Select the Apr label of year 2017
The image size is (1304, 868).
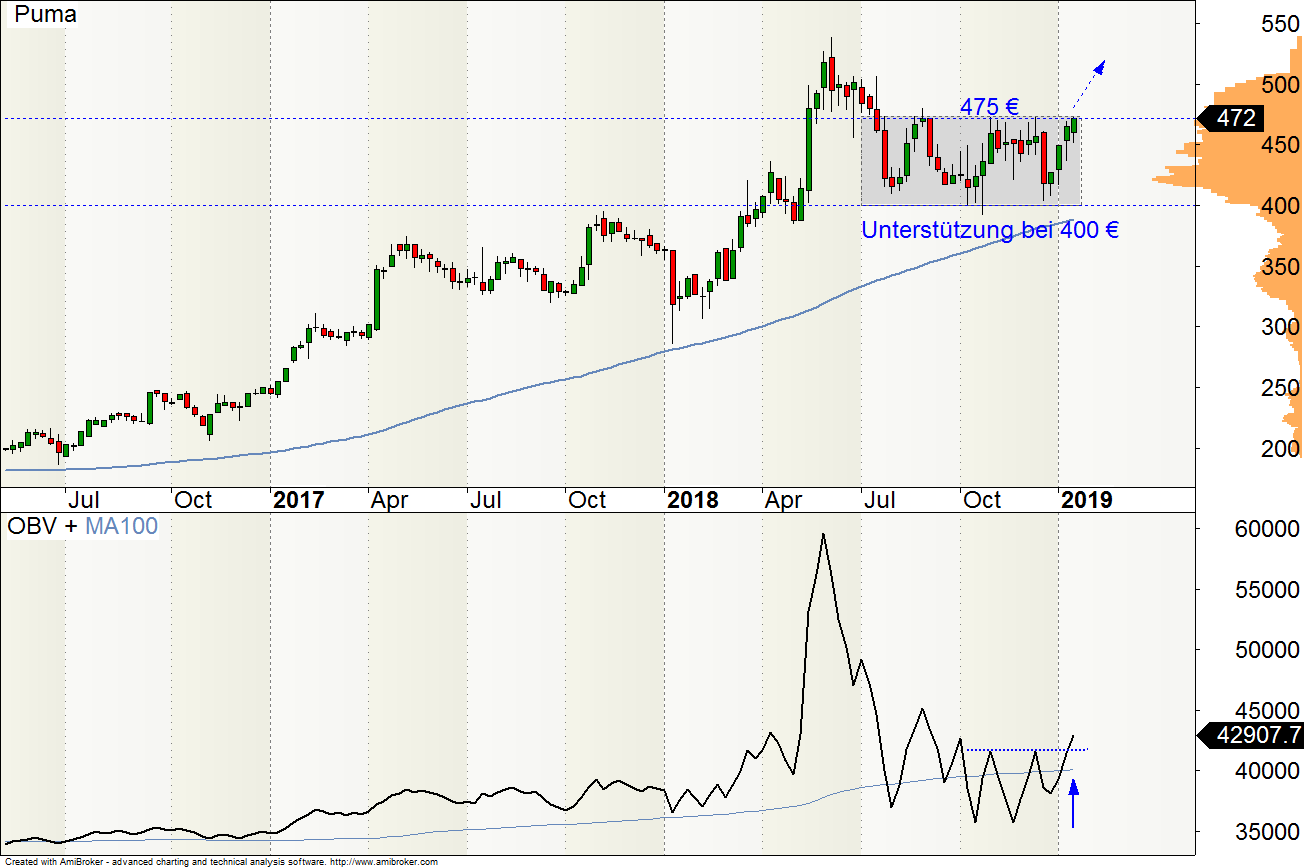(x=389, y=500)
